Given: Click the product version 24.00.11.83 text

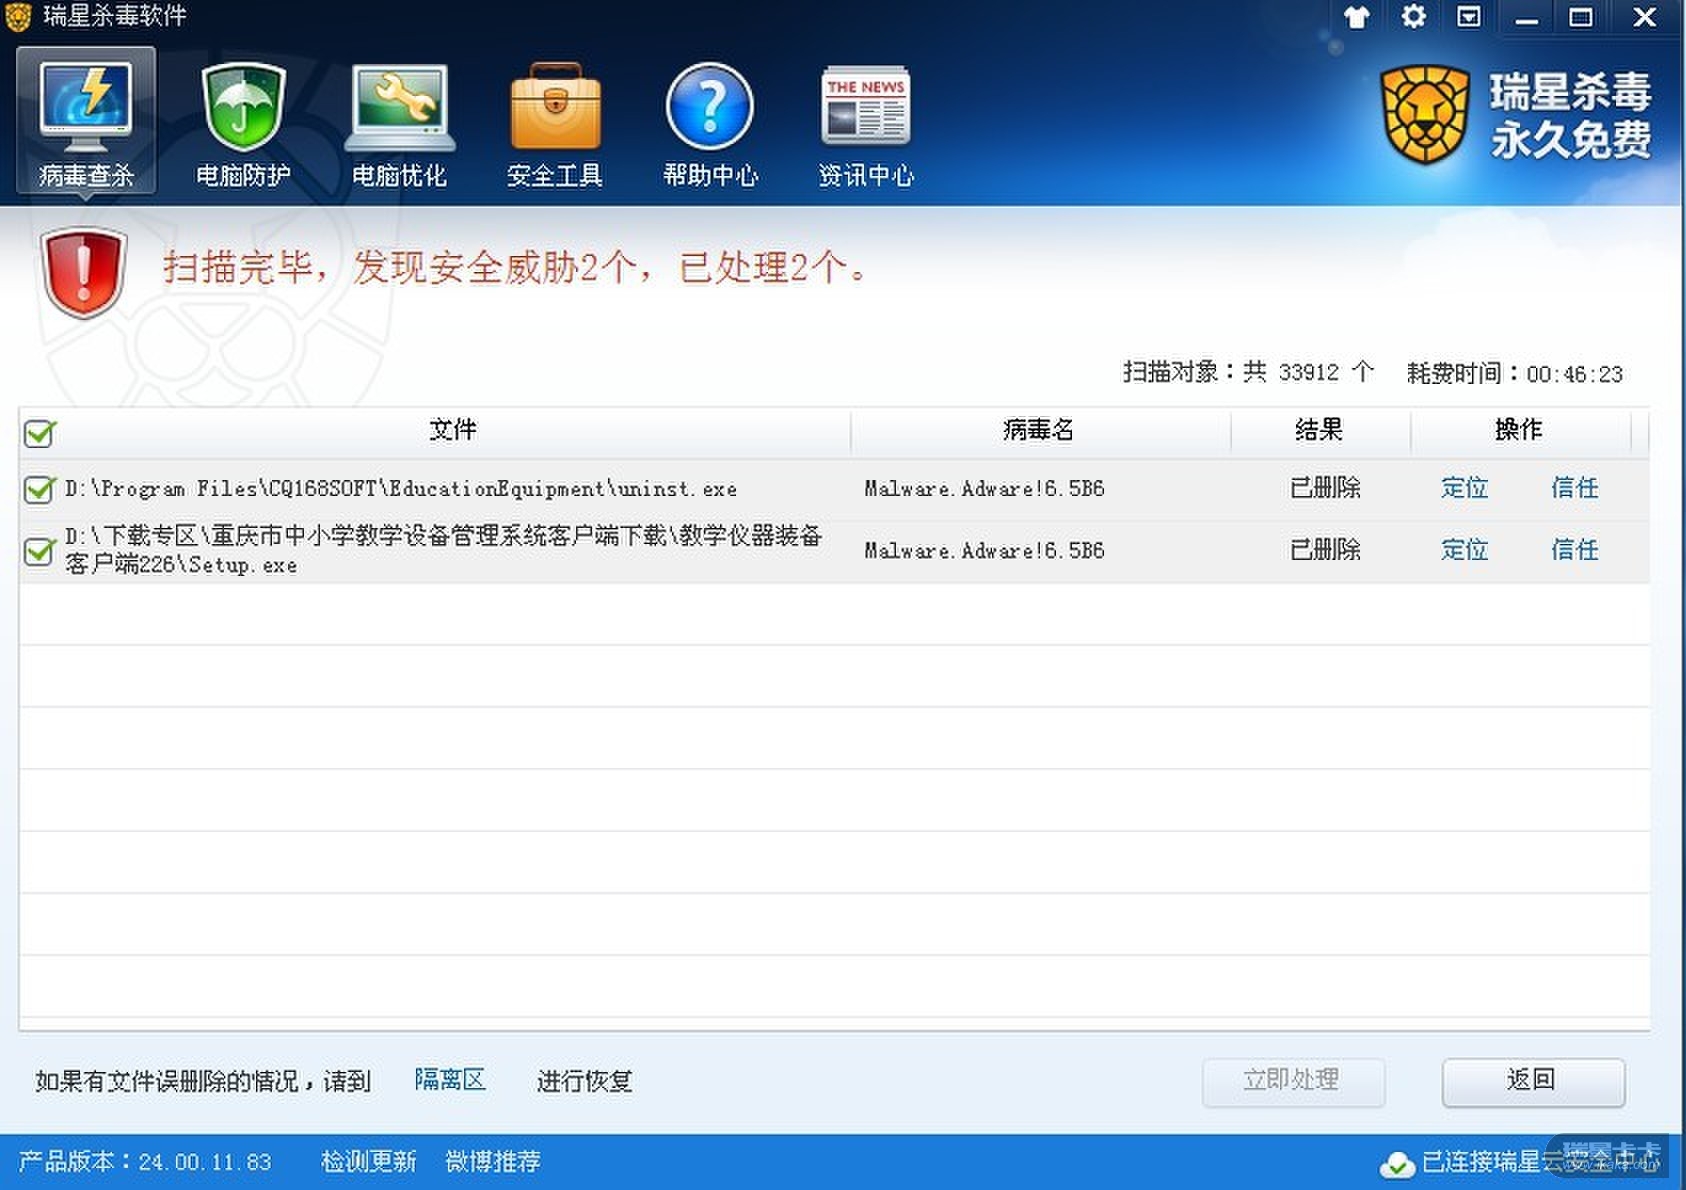Looking at the screenshot, I should [205, 1162].
